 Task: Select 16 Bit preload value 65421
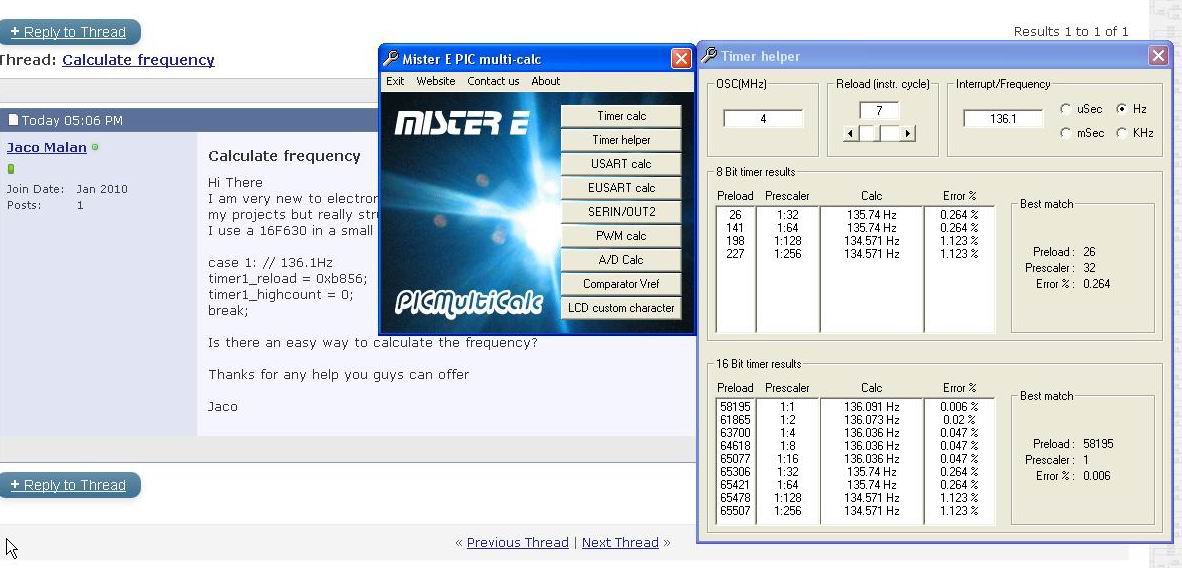[735, 485]
